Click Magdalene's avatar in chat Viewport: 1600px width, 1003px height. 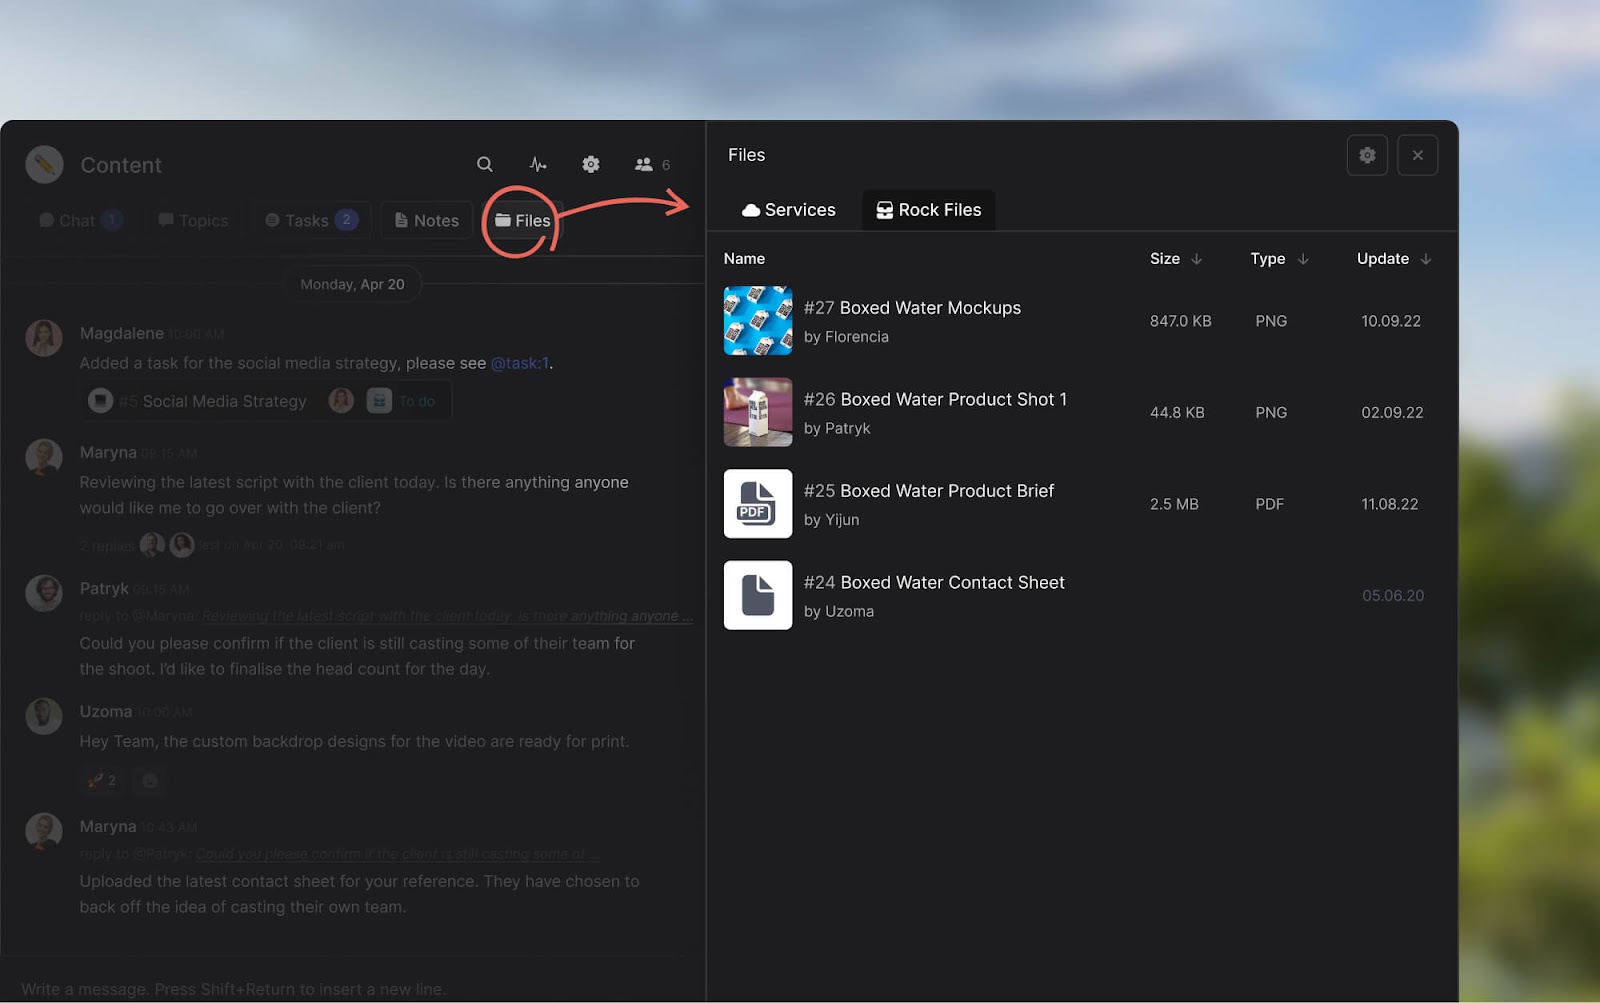click(44, 338)
